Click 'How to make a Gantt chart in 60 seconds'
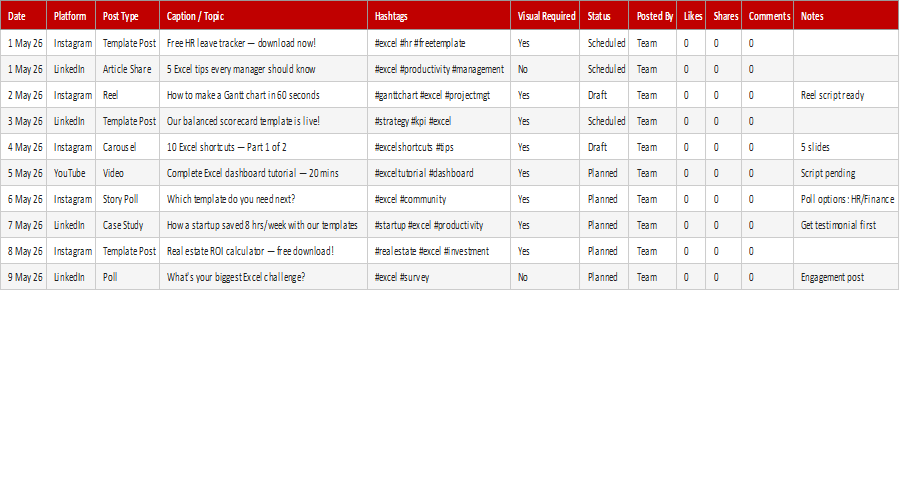Viewport: 900px width, 500px height. (x=263, y=95)
